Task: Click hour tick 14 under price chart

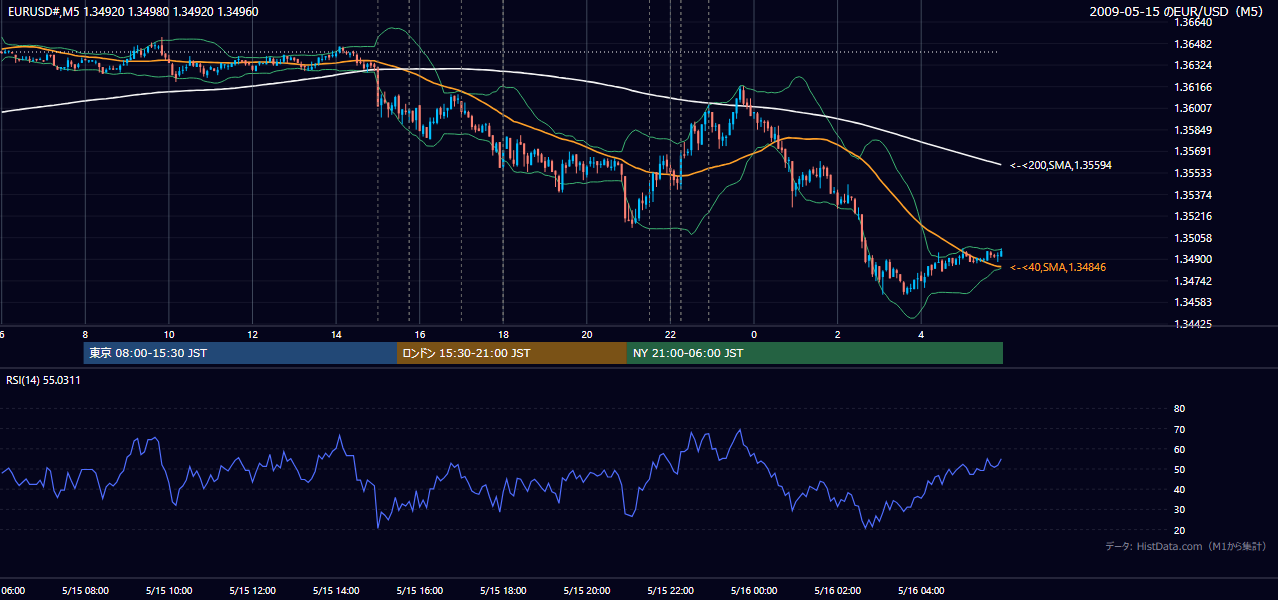Action: [x=336, y=334]
